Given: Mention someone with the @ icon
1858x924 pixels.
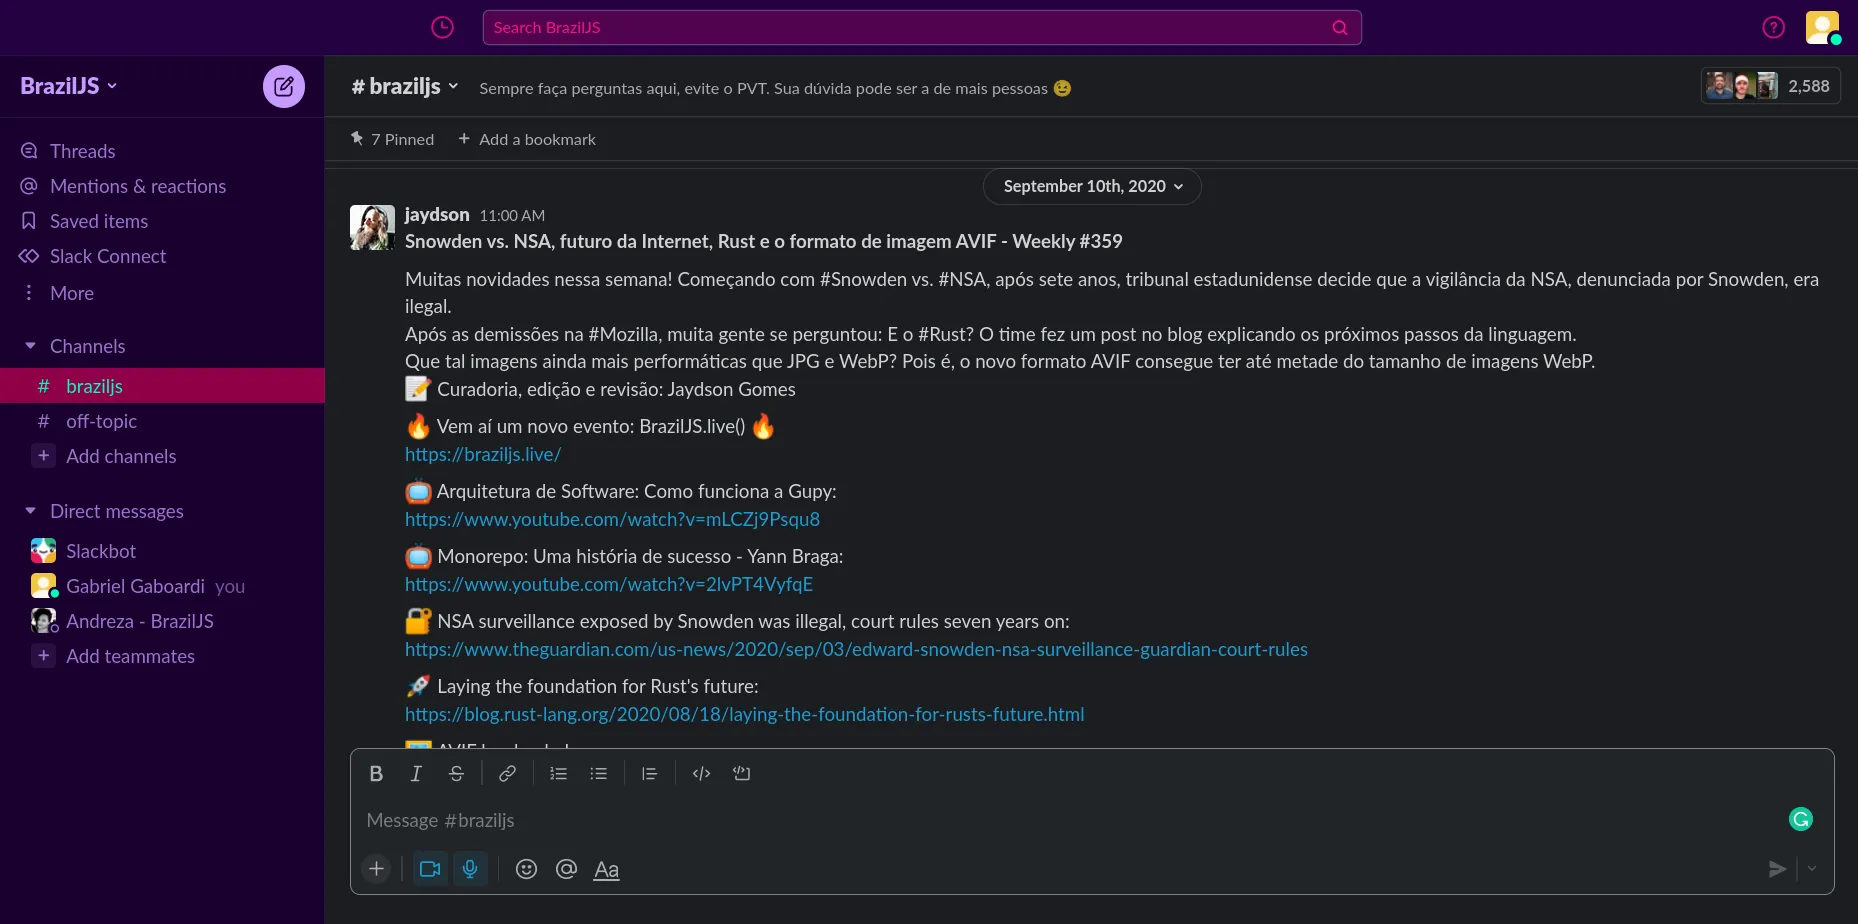Looking at the screenshot, I should [566, 869].
